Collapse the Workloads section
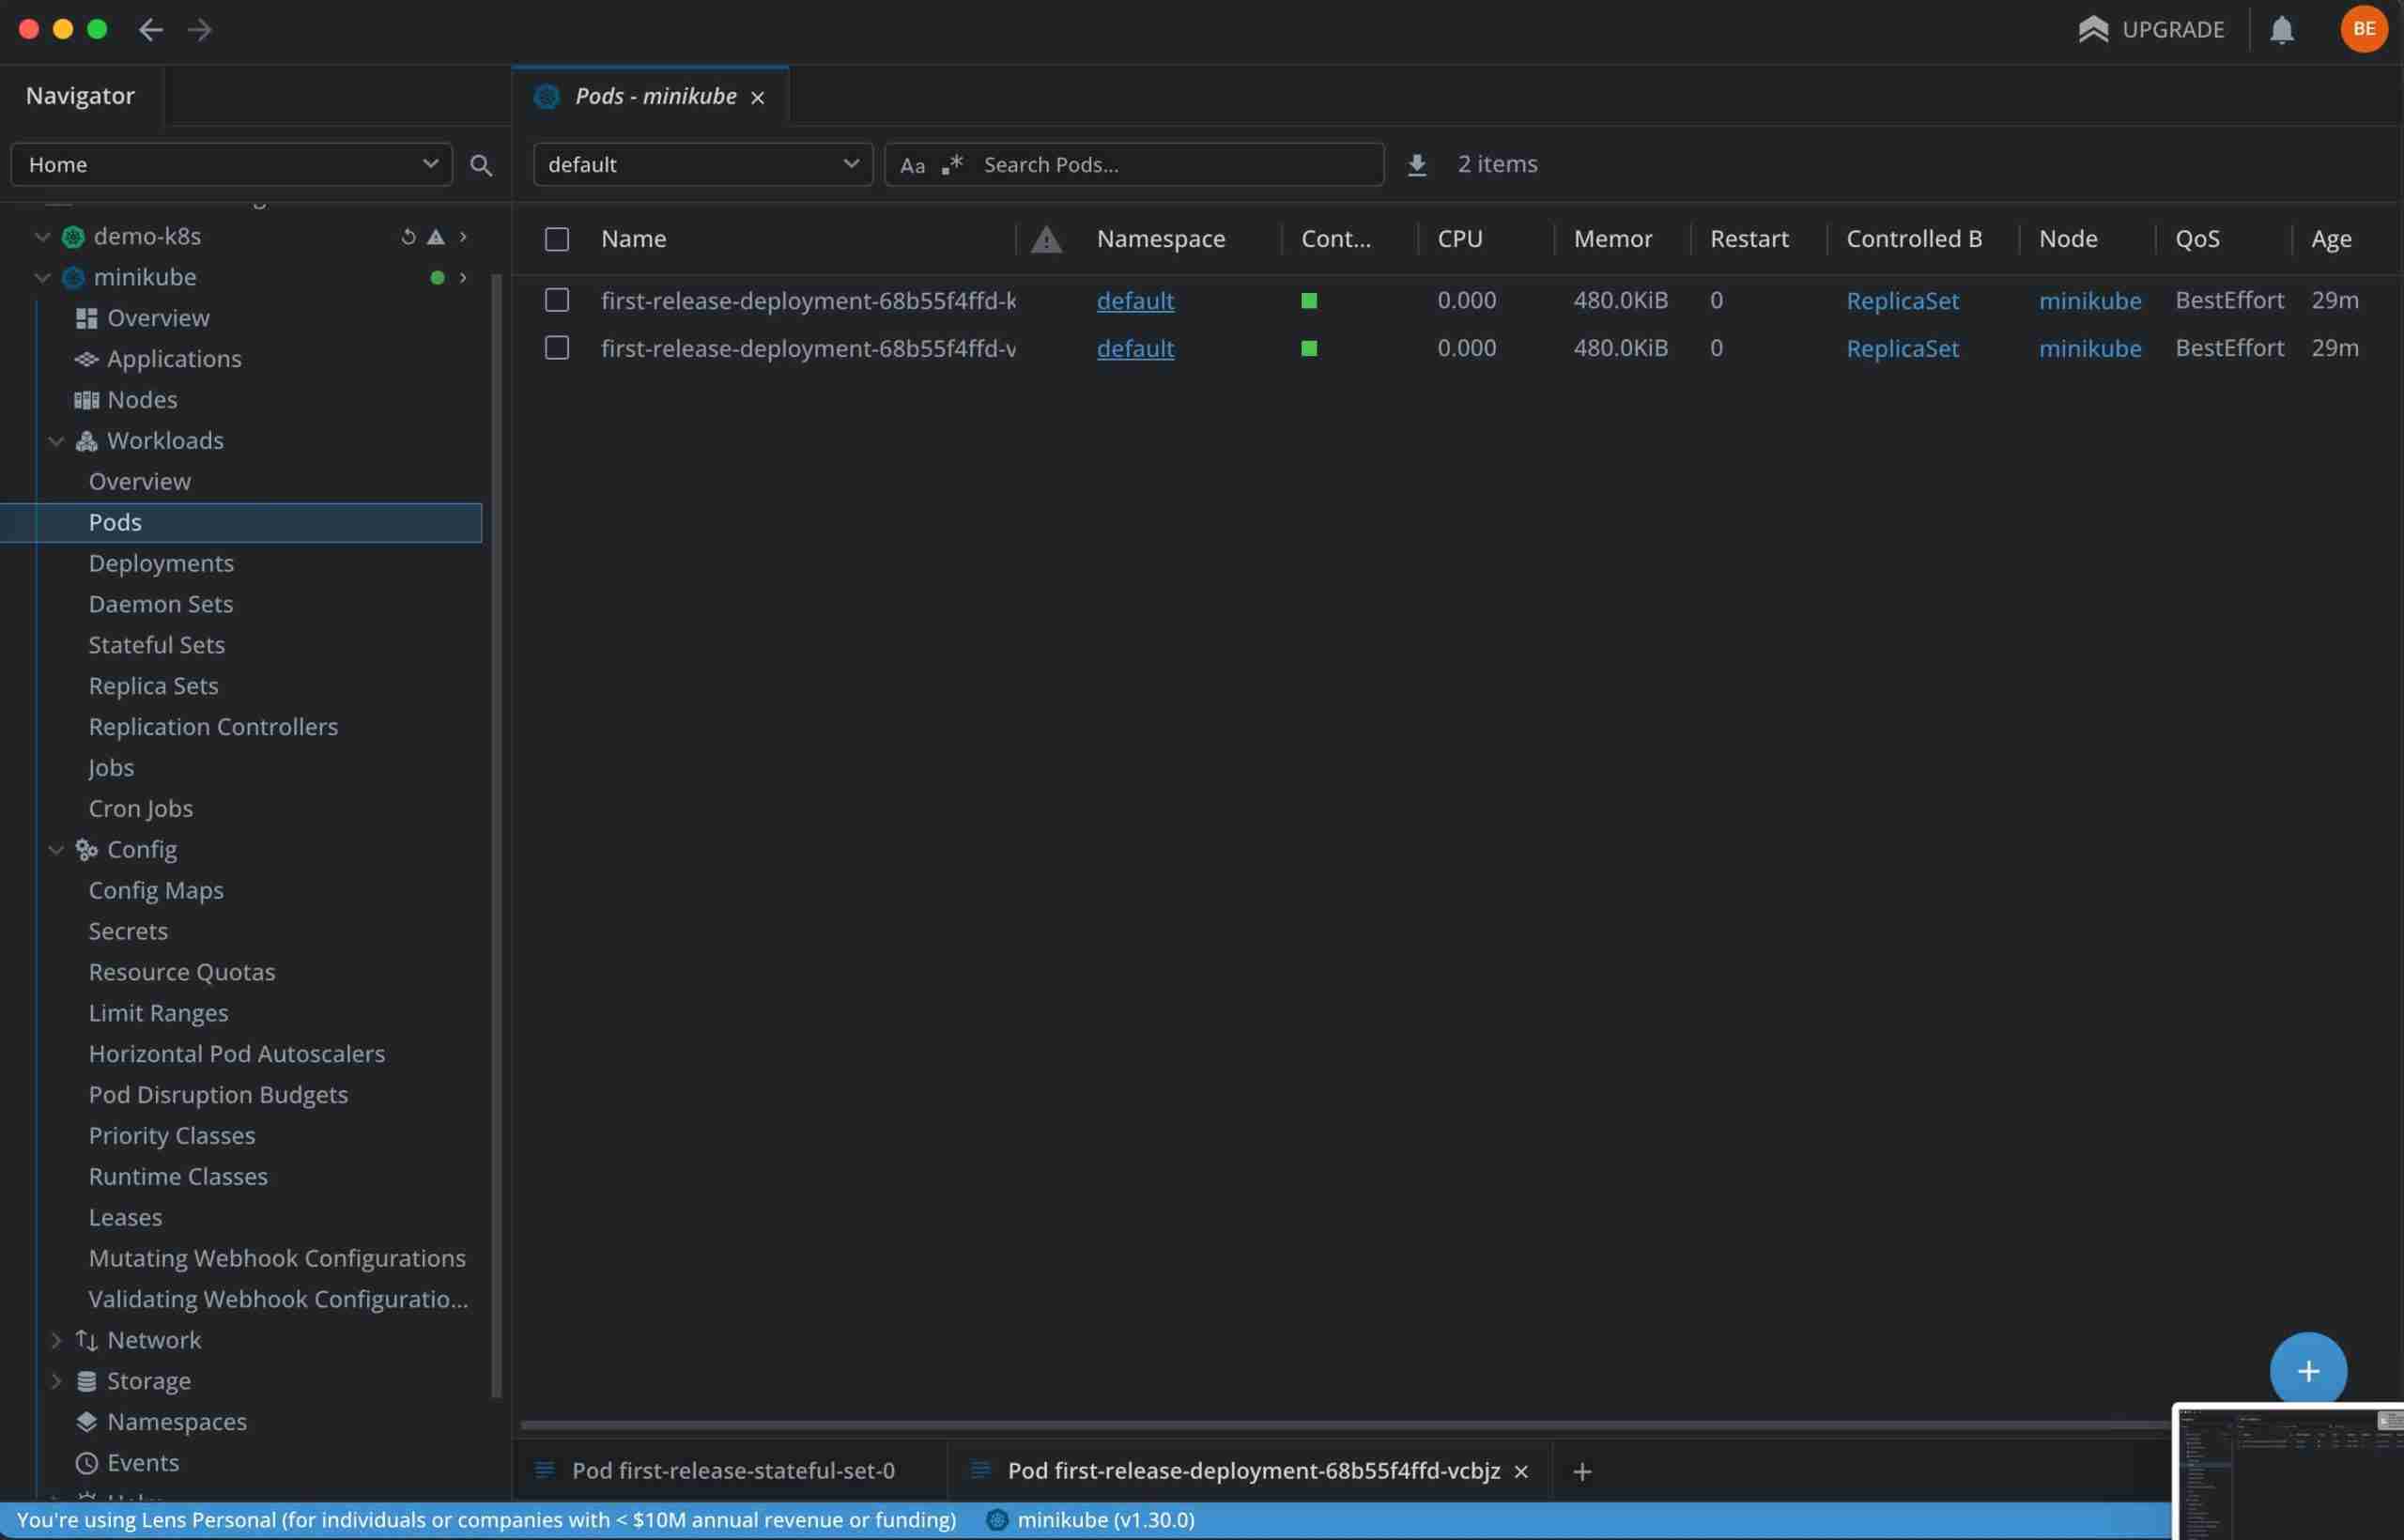Viewport: 2404px width, 1540px height. click(x=56, y=441)
